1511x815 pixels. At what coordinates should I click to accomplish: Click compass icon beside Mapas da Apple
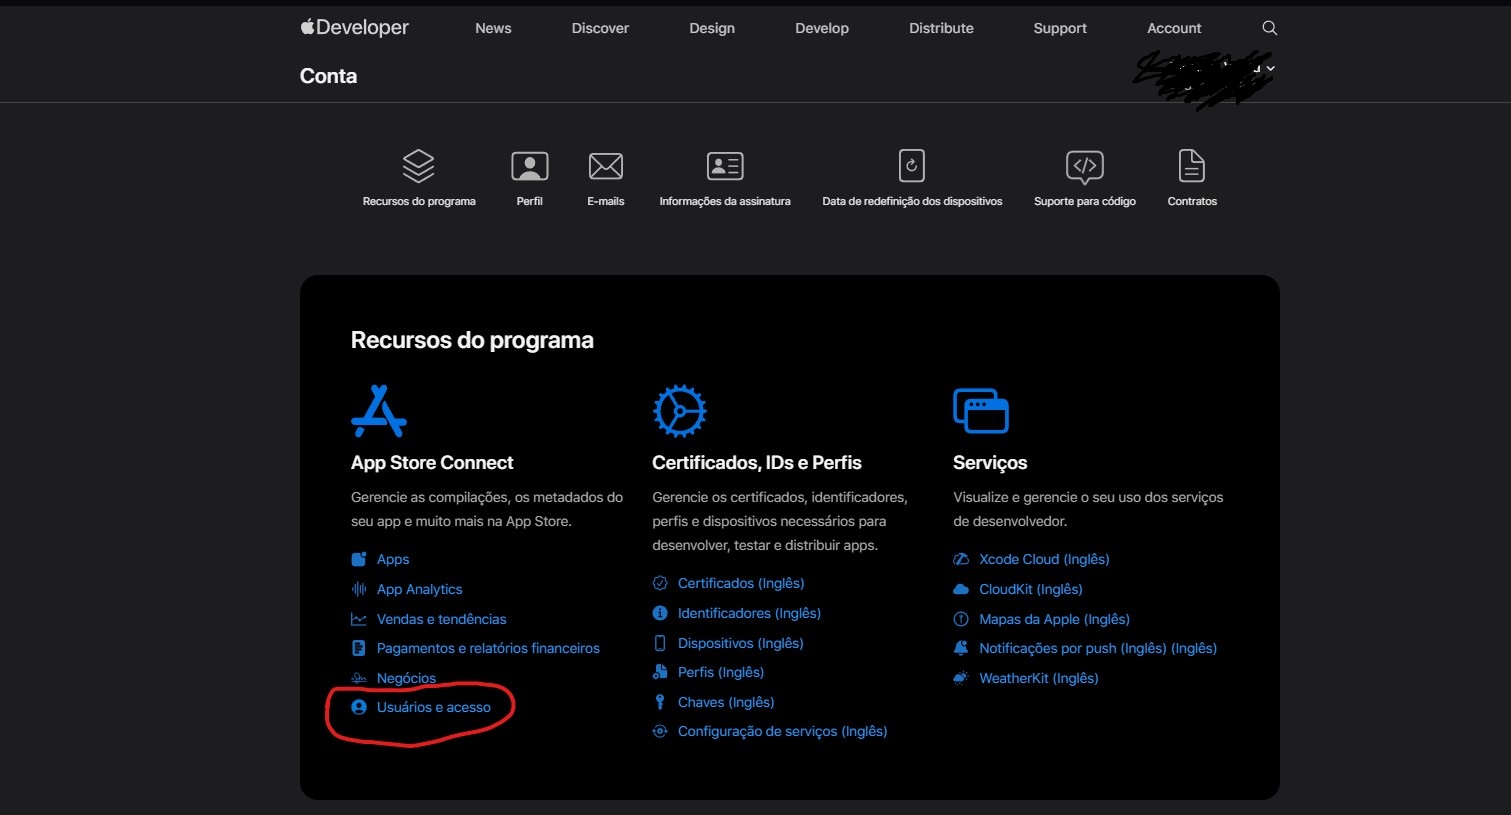point(961,619)
